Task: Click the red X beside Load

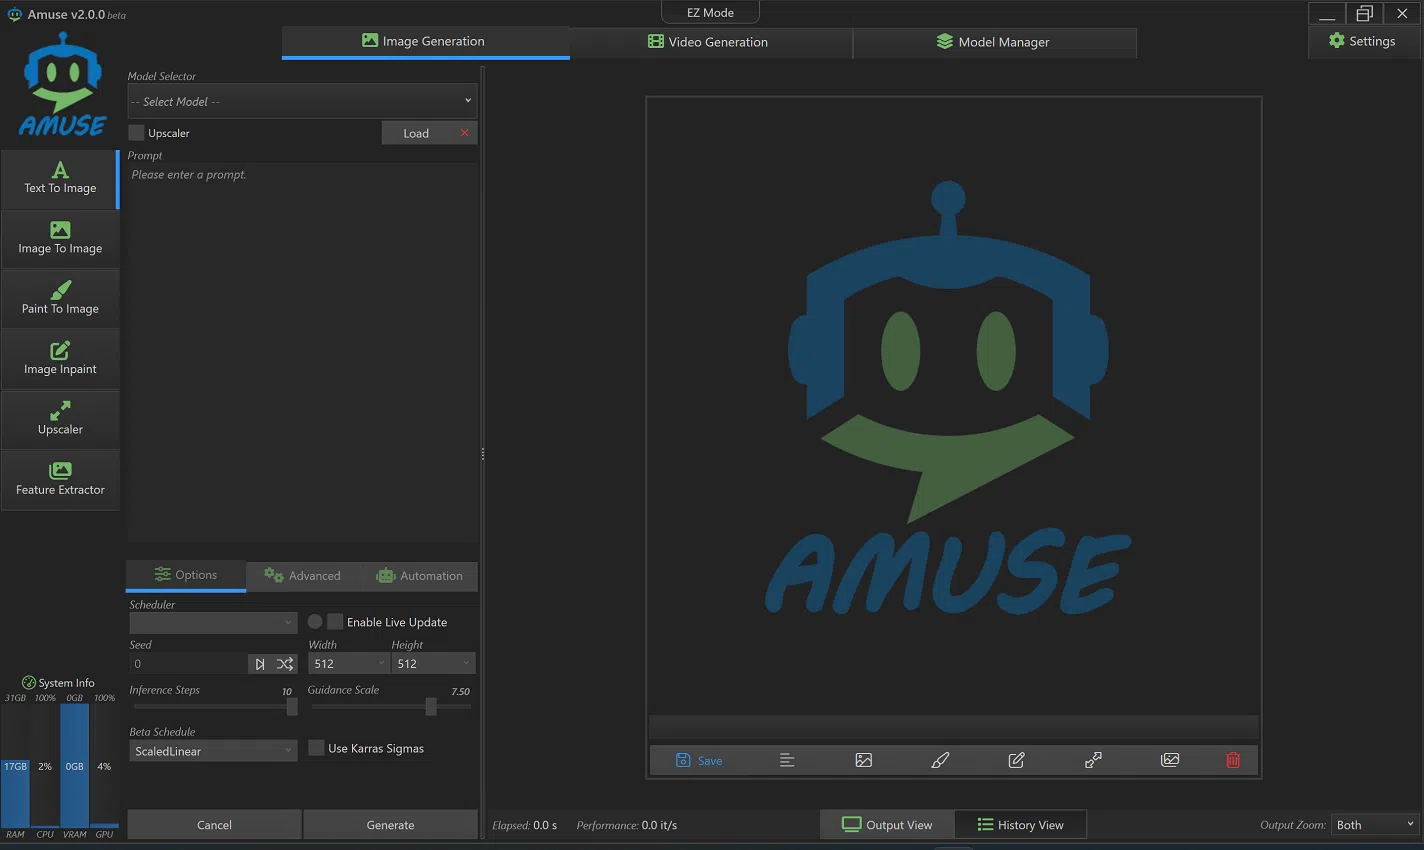Action: 464,133
